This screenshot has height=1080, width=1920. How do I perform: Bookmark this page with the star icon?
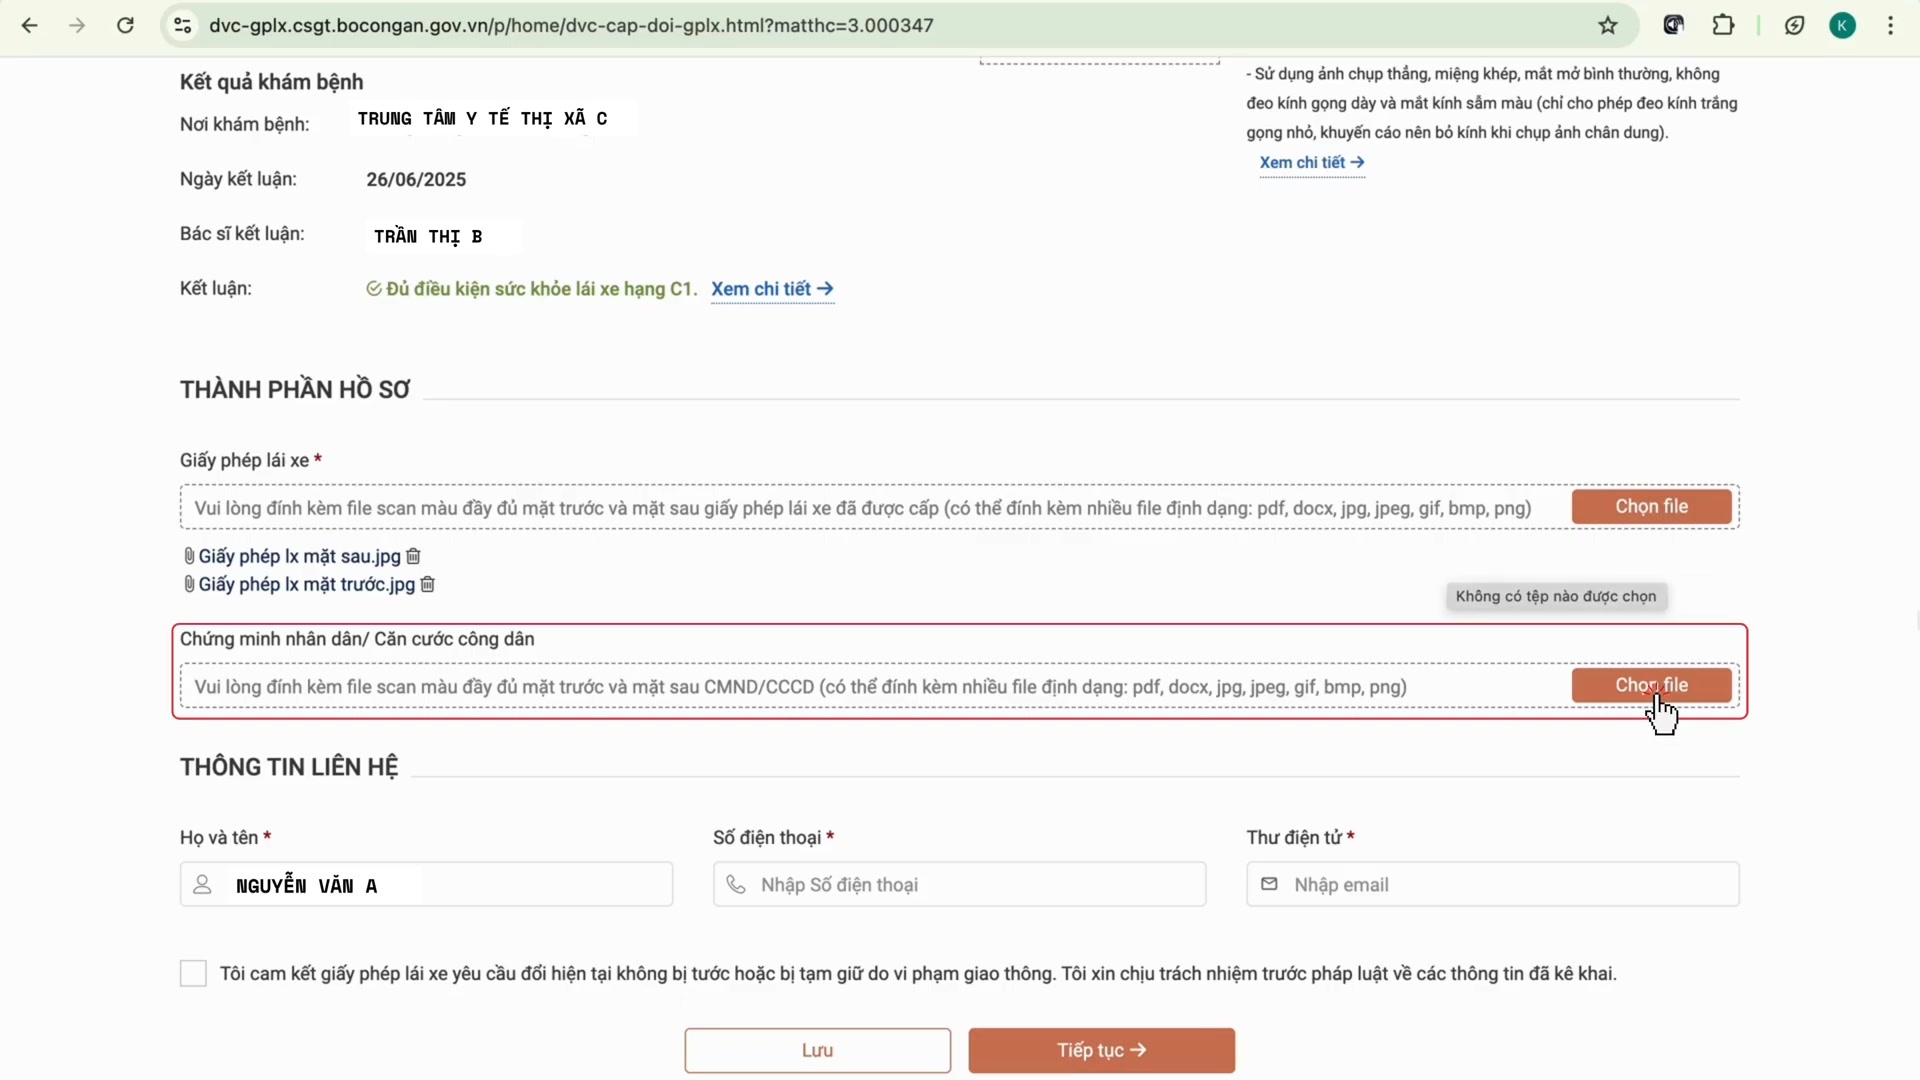(x=1608, y=26)
